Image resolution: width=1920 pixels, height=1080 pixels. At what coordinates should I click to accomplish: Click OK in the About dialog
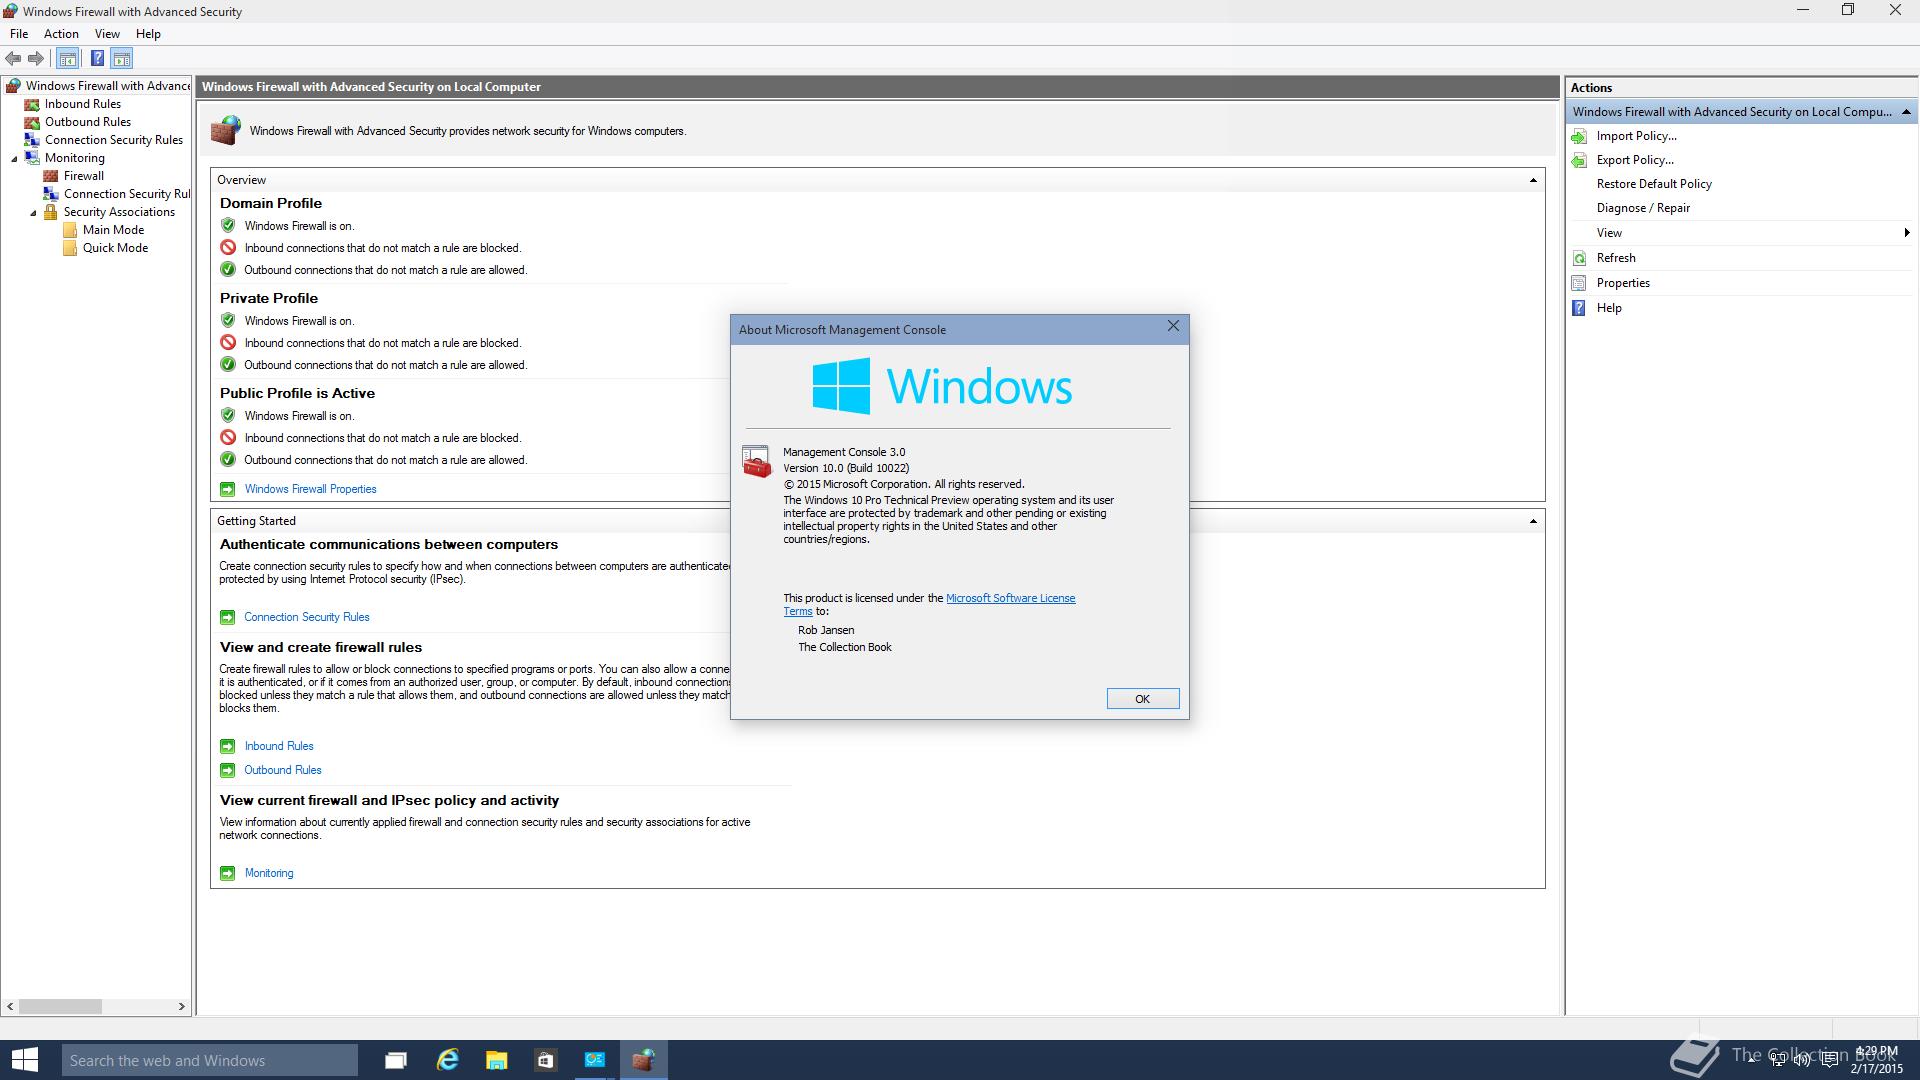[x=1142, y=699]
